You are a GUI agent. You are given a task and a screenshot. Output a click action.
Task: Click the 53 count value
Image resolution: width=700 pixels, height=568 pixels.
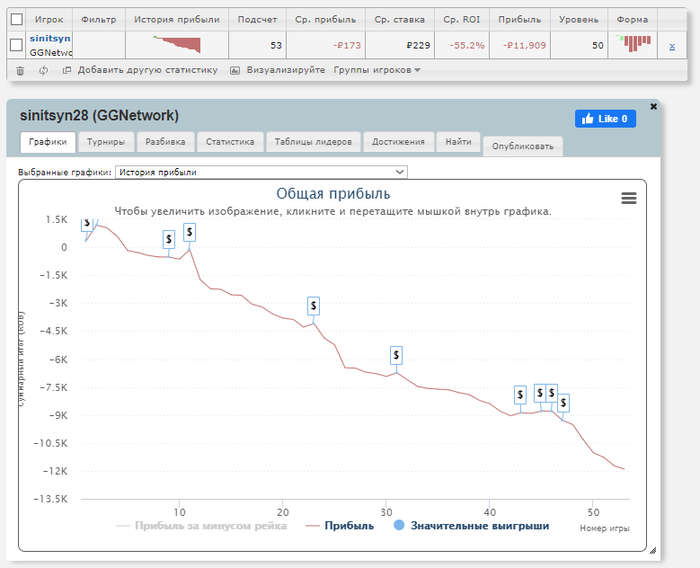276,46
